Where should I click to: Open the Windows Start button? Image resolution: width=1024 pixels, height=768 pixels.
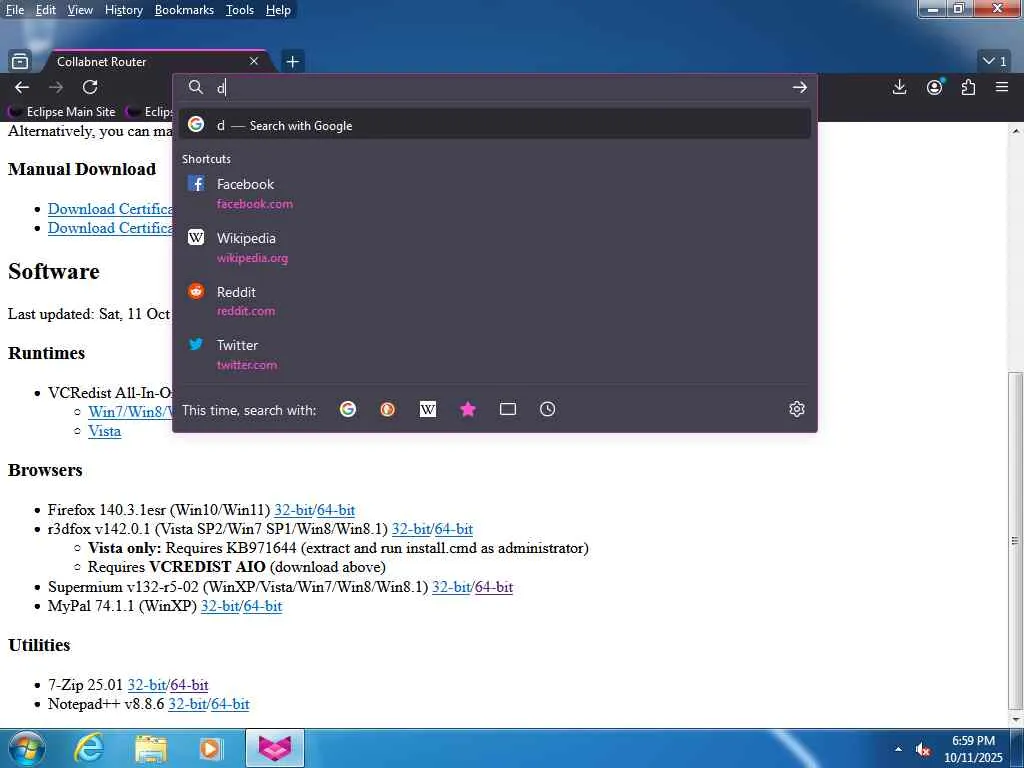26,748
